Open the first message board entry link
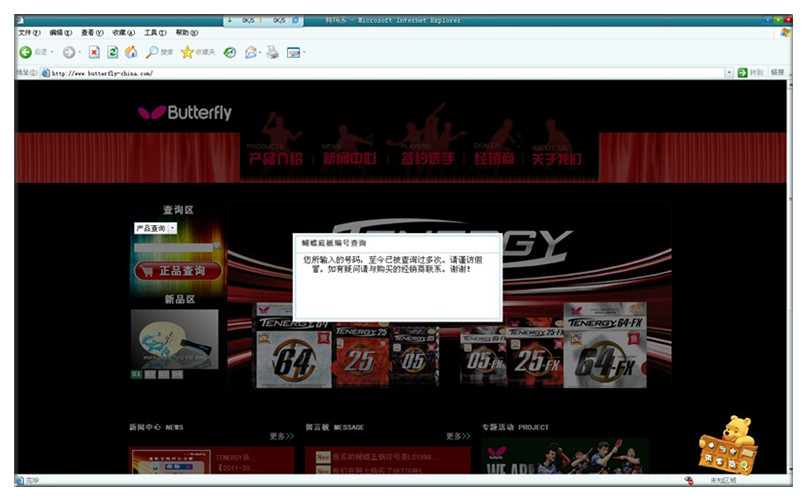The width and height of the screenshot is (807, 501). 386,457
